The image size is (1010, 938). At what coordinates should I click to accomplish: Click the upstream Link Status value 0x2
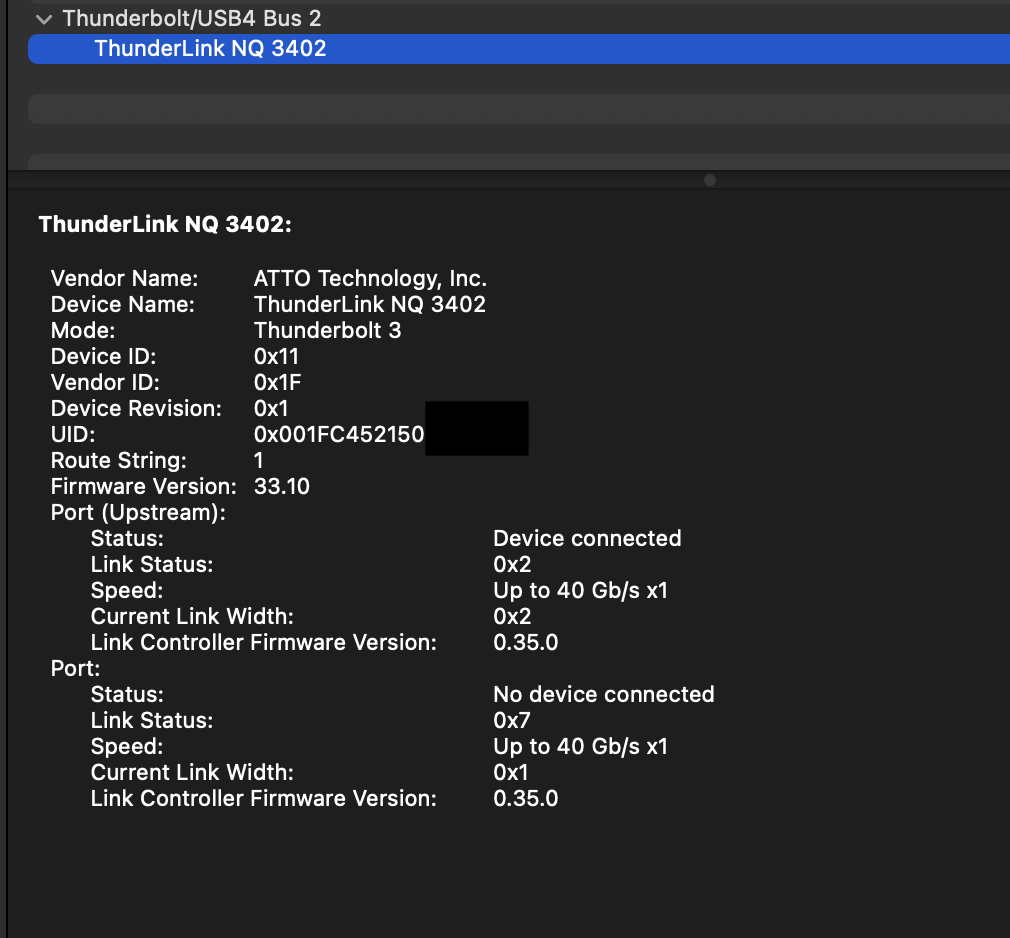tap(512, 564)
